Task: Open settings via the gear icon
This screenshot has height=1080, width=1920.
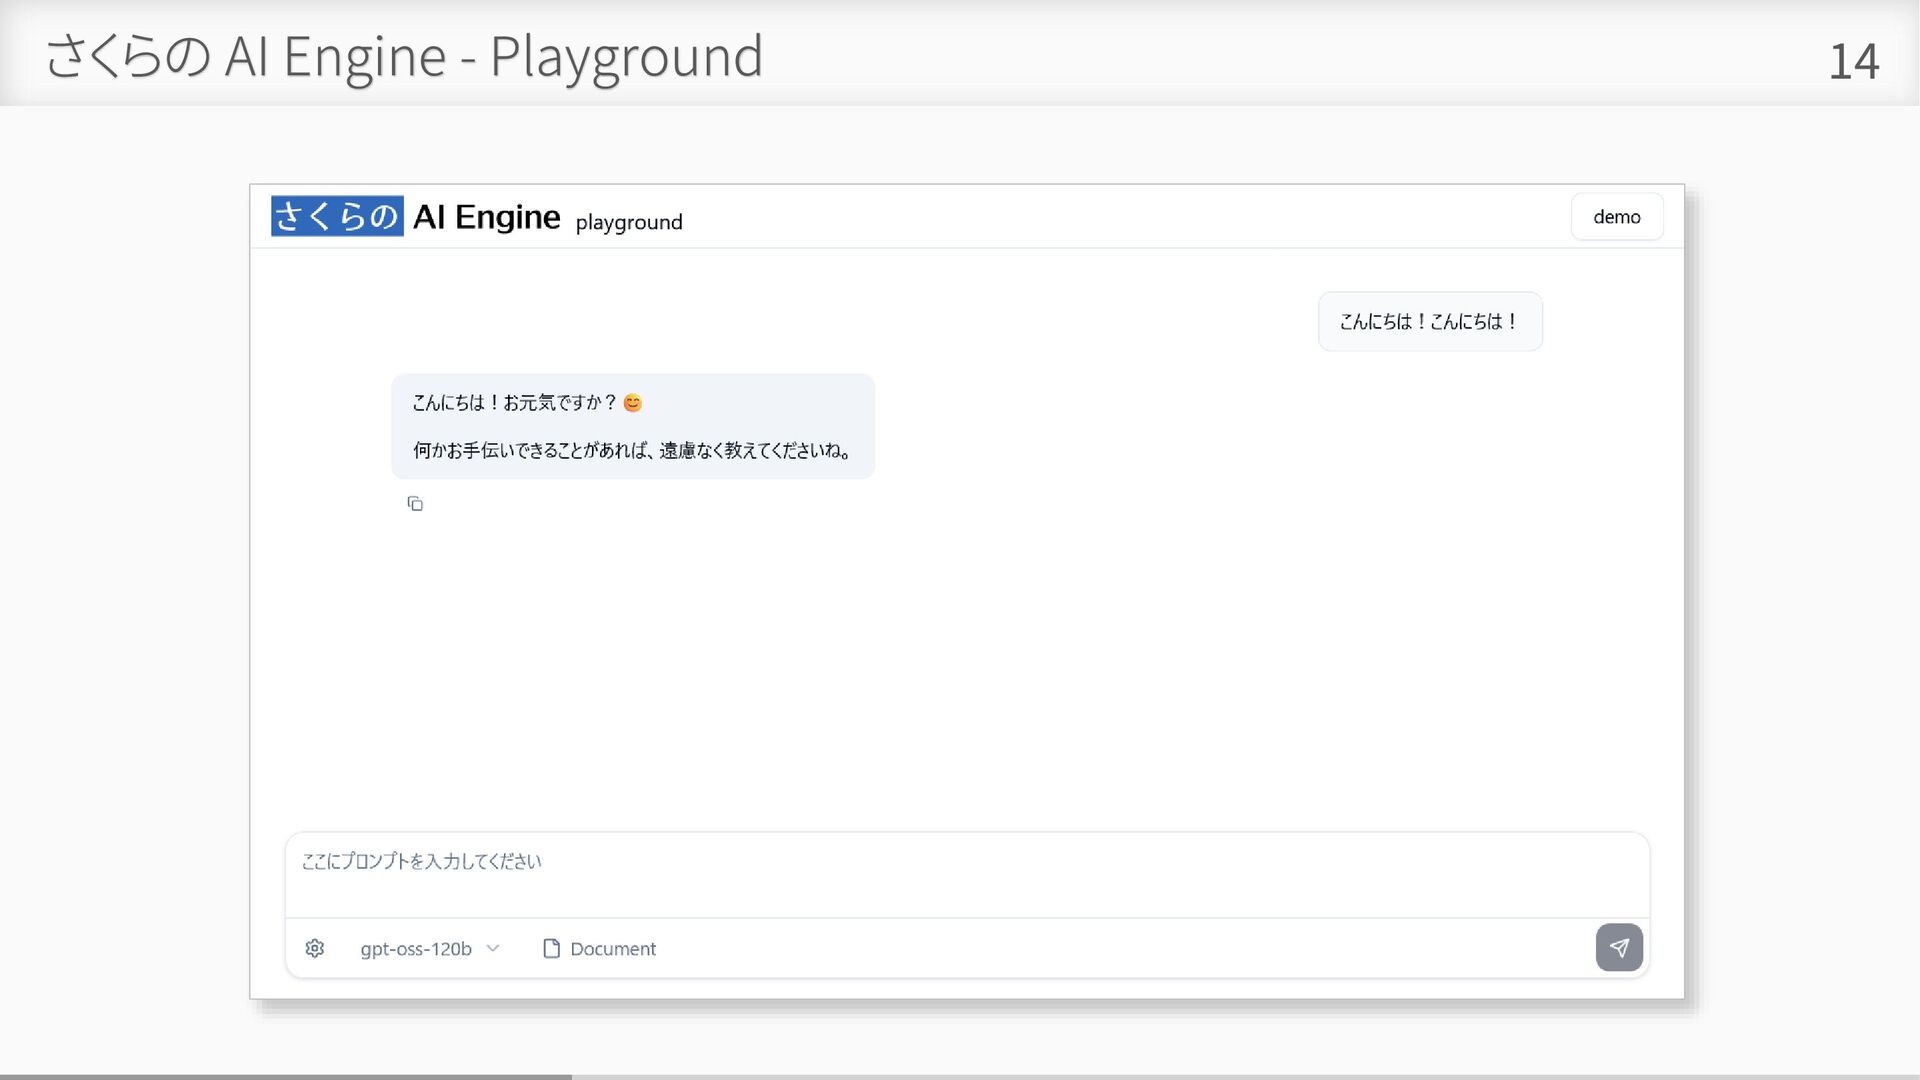Action: [x=315, y=948]
